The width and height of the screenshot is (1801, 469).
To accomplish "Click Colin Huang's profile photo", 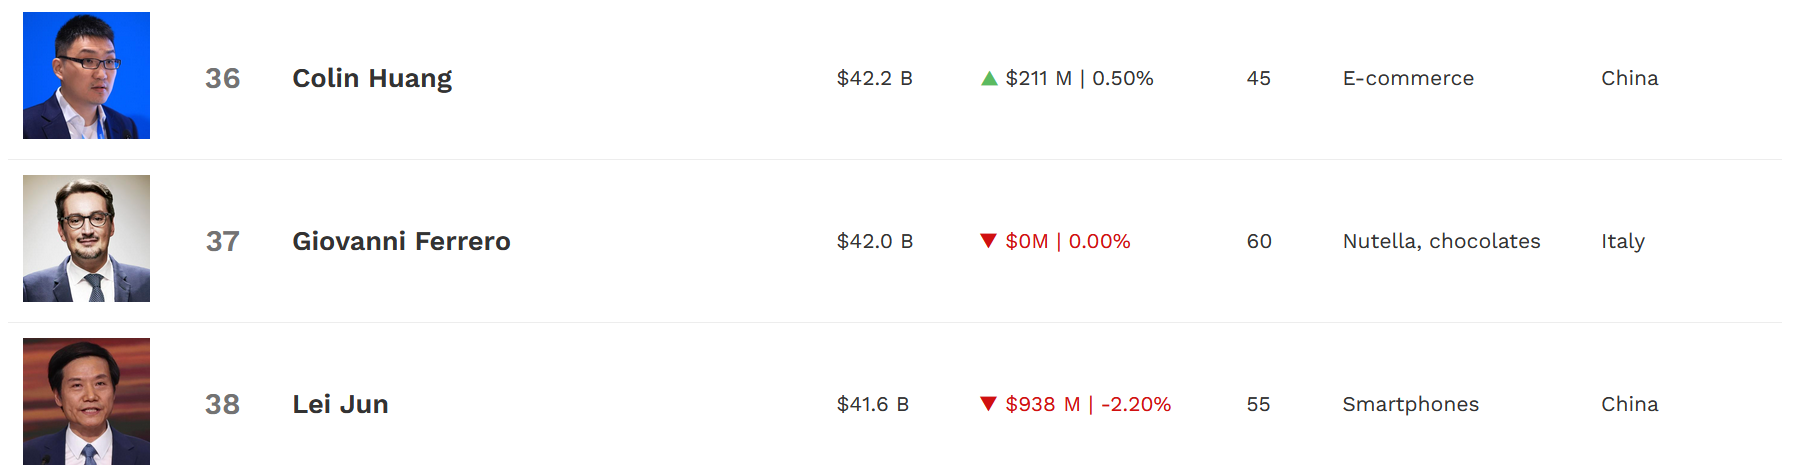I will tap(86, 76).
